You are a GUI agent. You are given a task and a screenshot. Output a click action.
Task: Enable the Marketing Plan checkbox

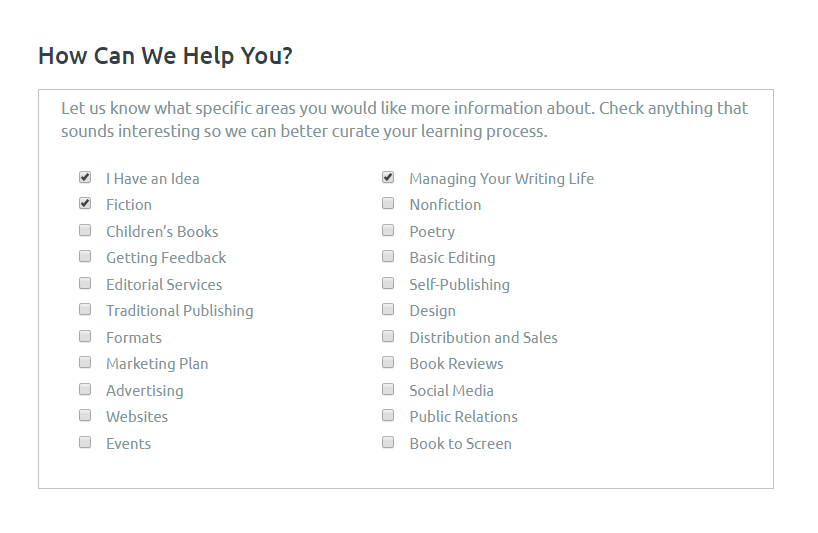pos(85,363)
